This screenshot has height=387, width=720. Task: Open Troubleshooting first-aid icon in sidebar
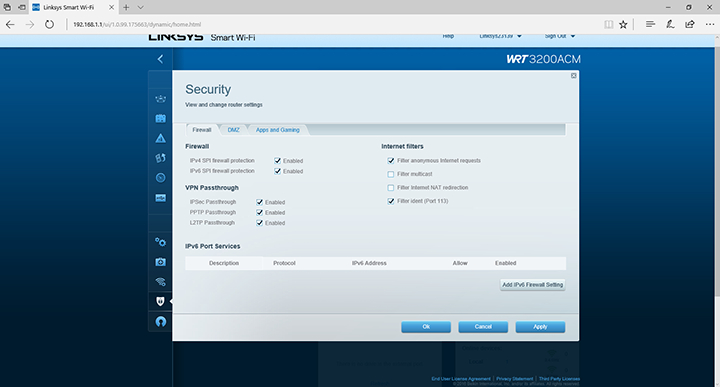[160, 262]
